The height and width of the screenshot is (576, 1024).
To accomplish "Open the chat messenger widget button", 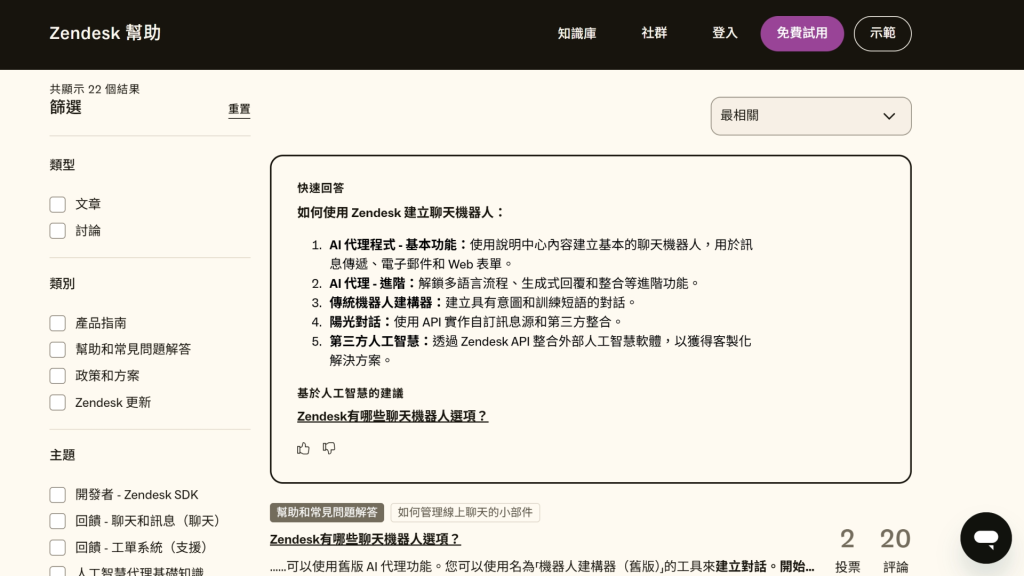I will pyautogui.click(x=985, y=538).
